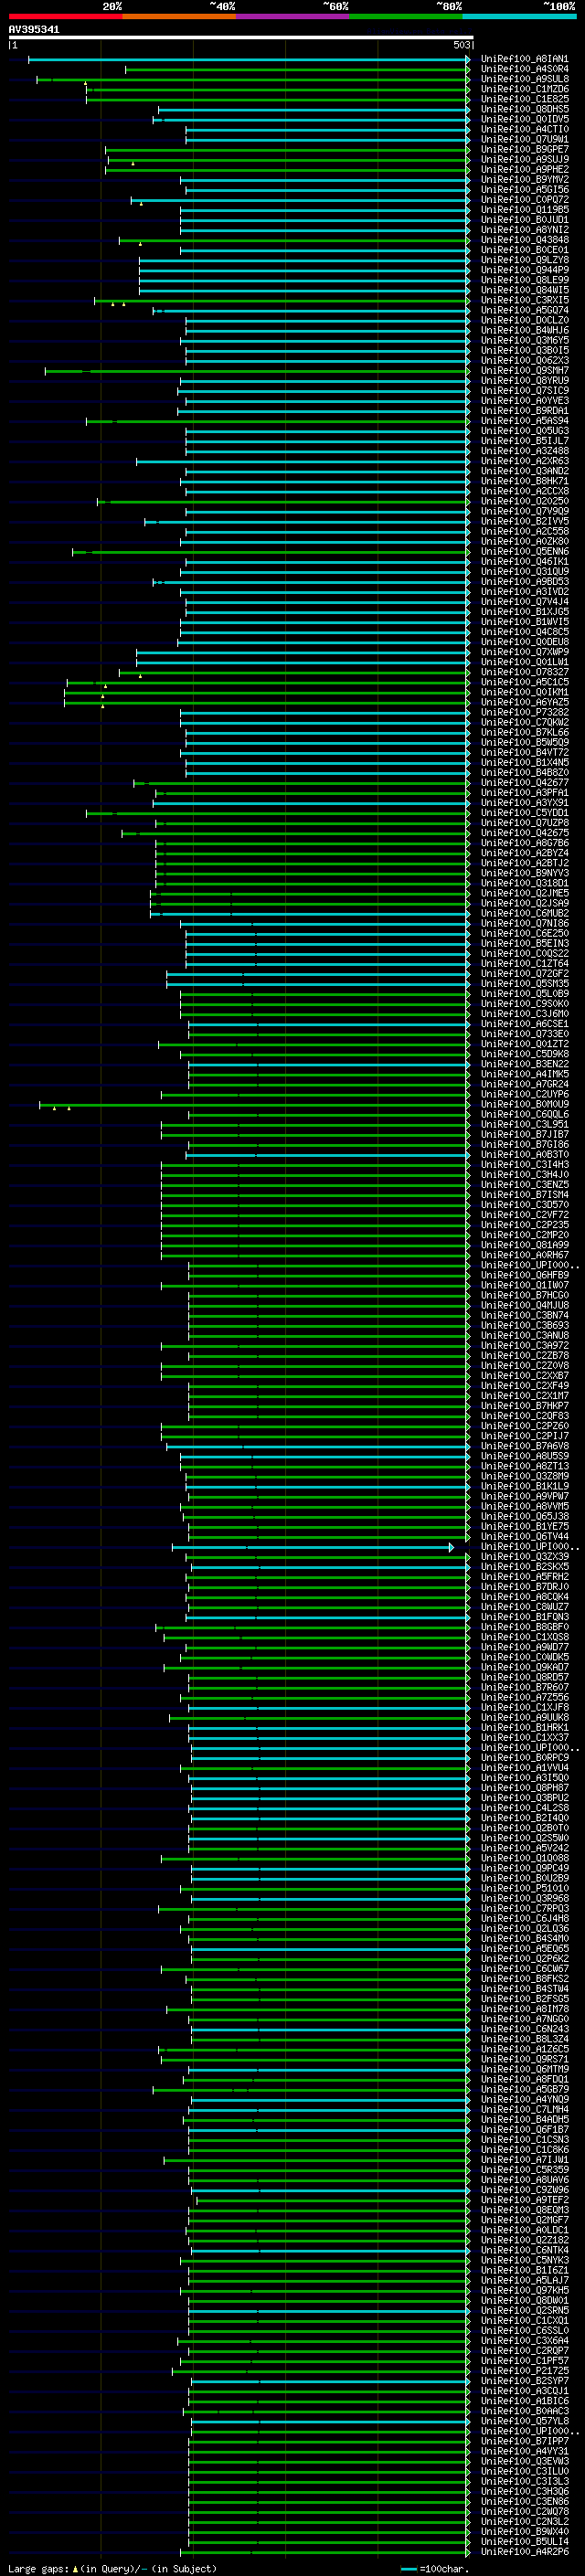The height and width of the screenshot is (2576, 585).
Task: Click the UniRef100_C3ENZ5 entry
Action: [x=524, y=1185]
